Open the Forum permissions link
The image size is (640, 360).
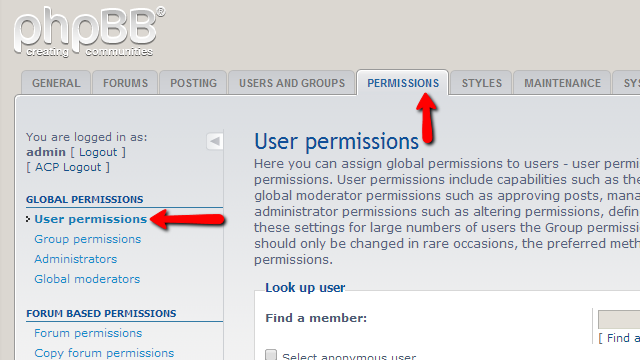[88, 333]
